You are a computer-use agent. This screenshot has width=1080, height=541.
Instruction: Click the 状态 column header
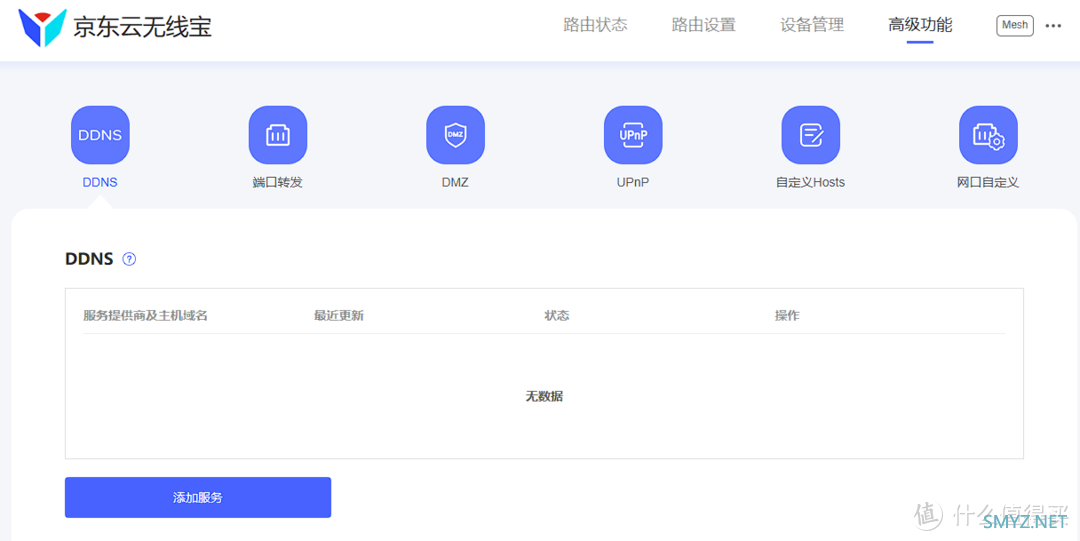click(557, 316)
